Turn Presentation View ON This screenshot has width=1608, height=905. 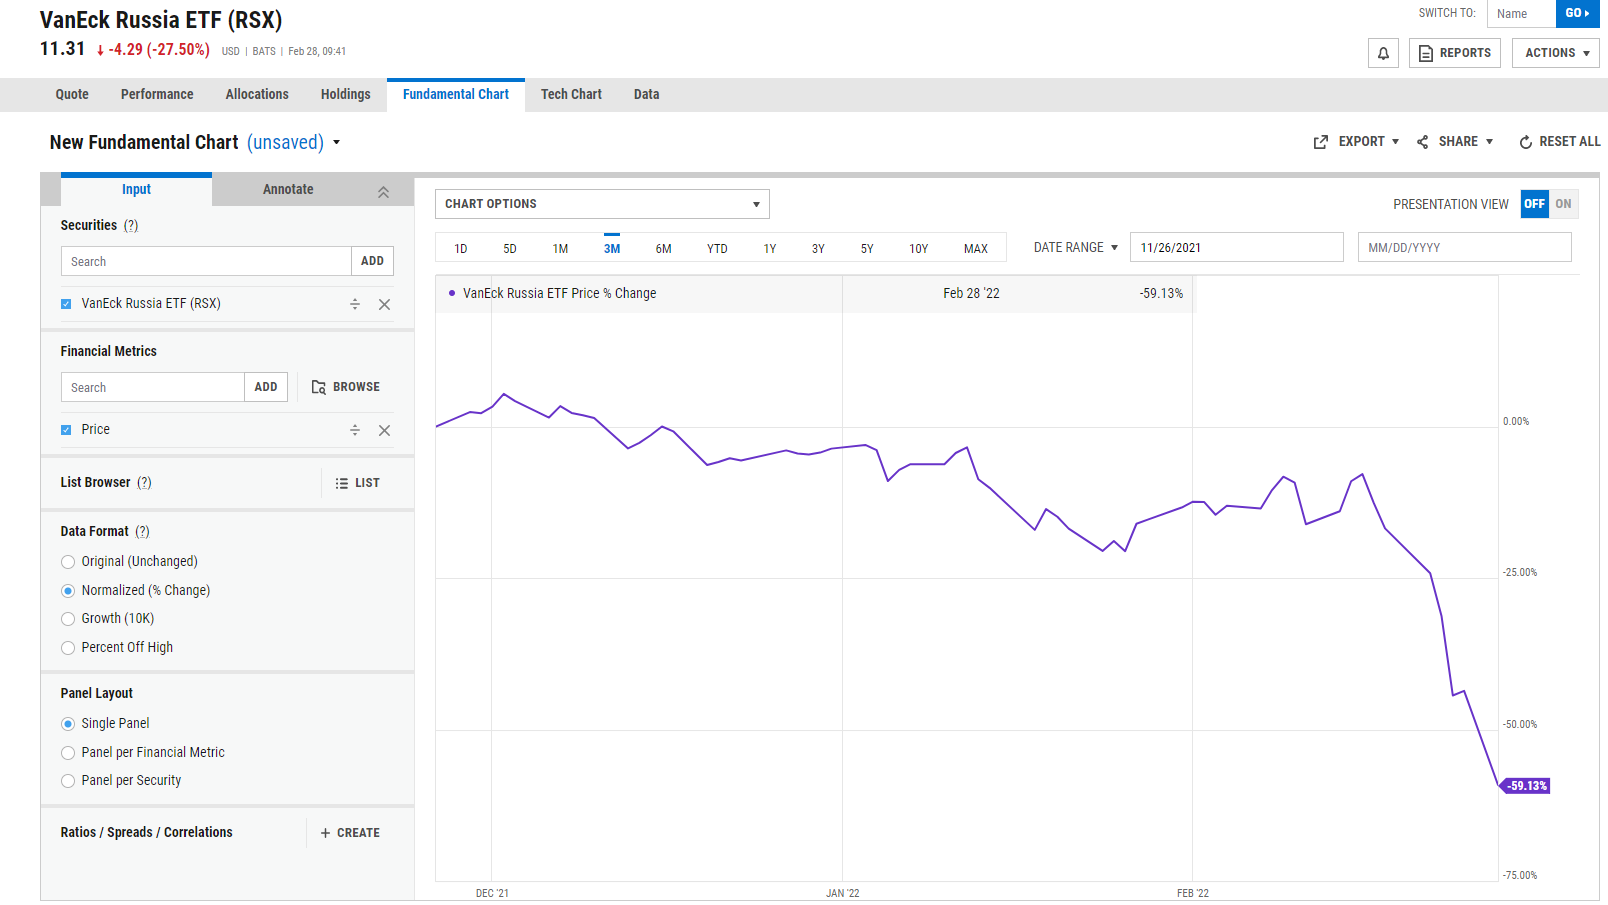pyautogui.click(x=1564, y=204)
